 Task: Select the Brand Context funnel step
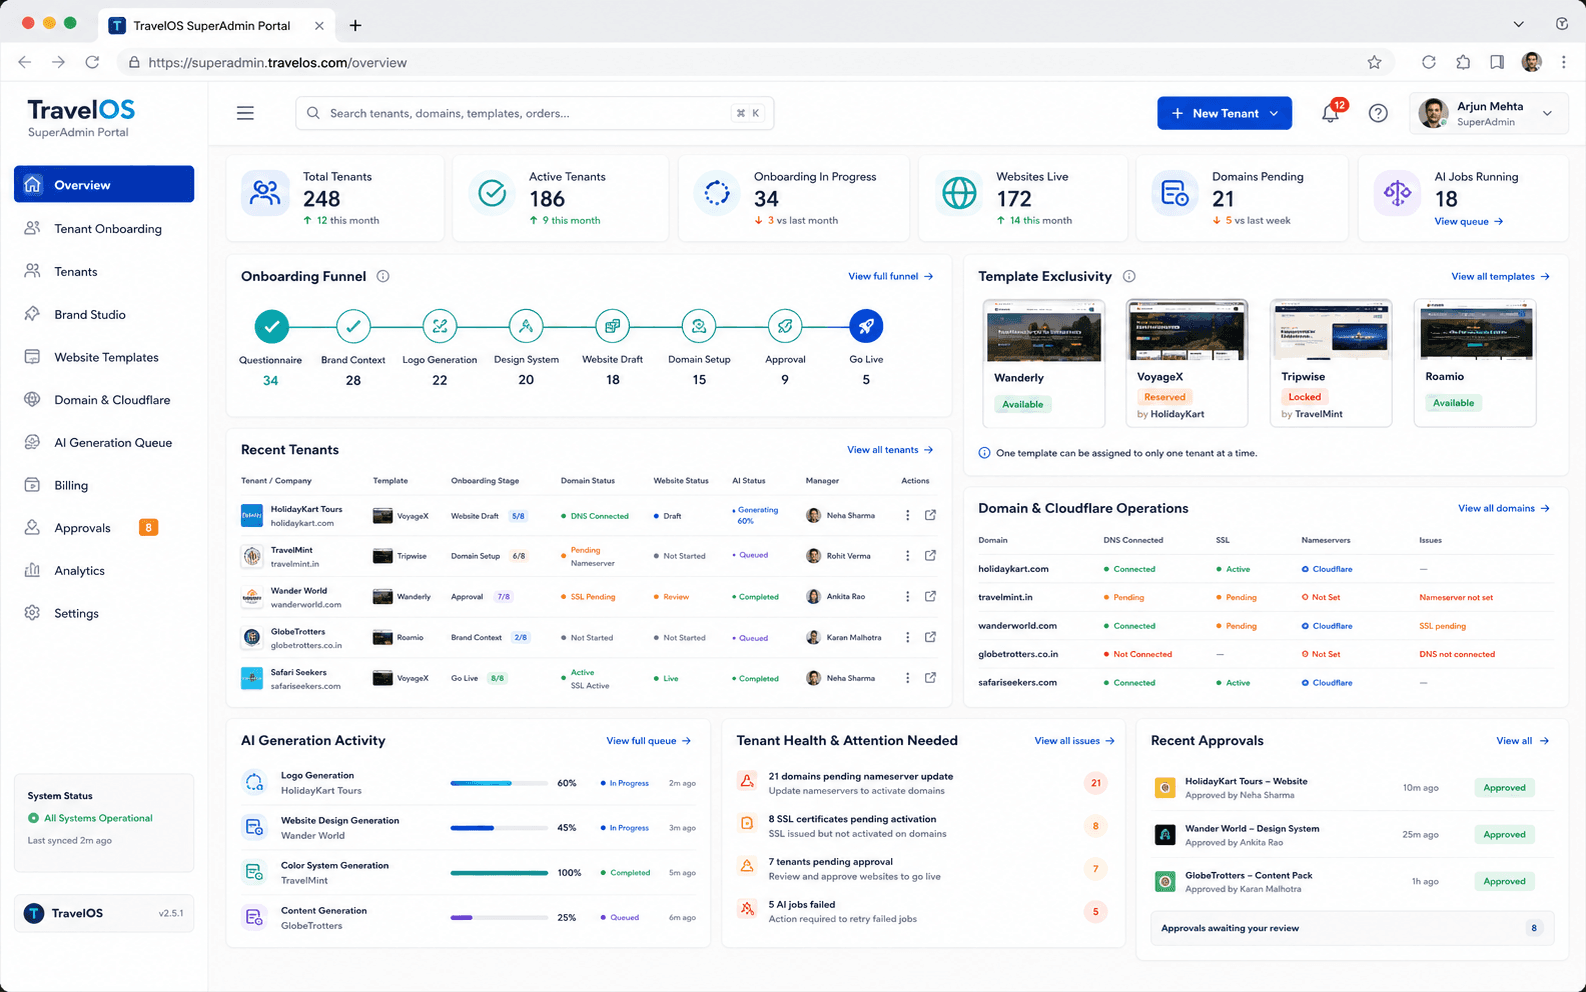(x=353, y=326)
